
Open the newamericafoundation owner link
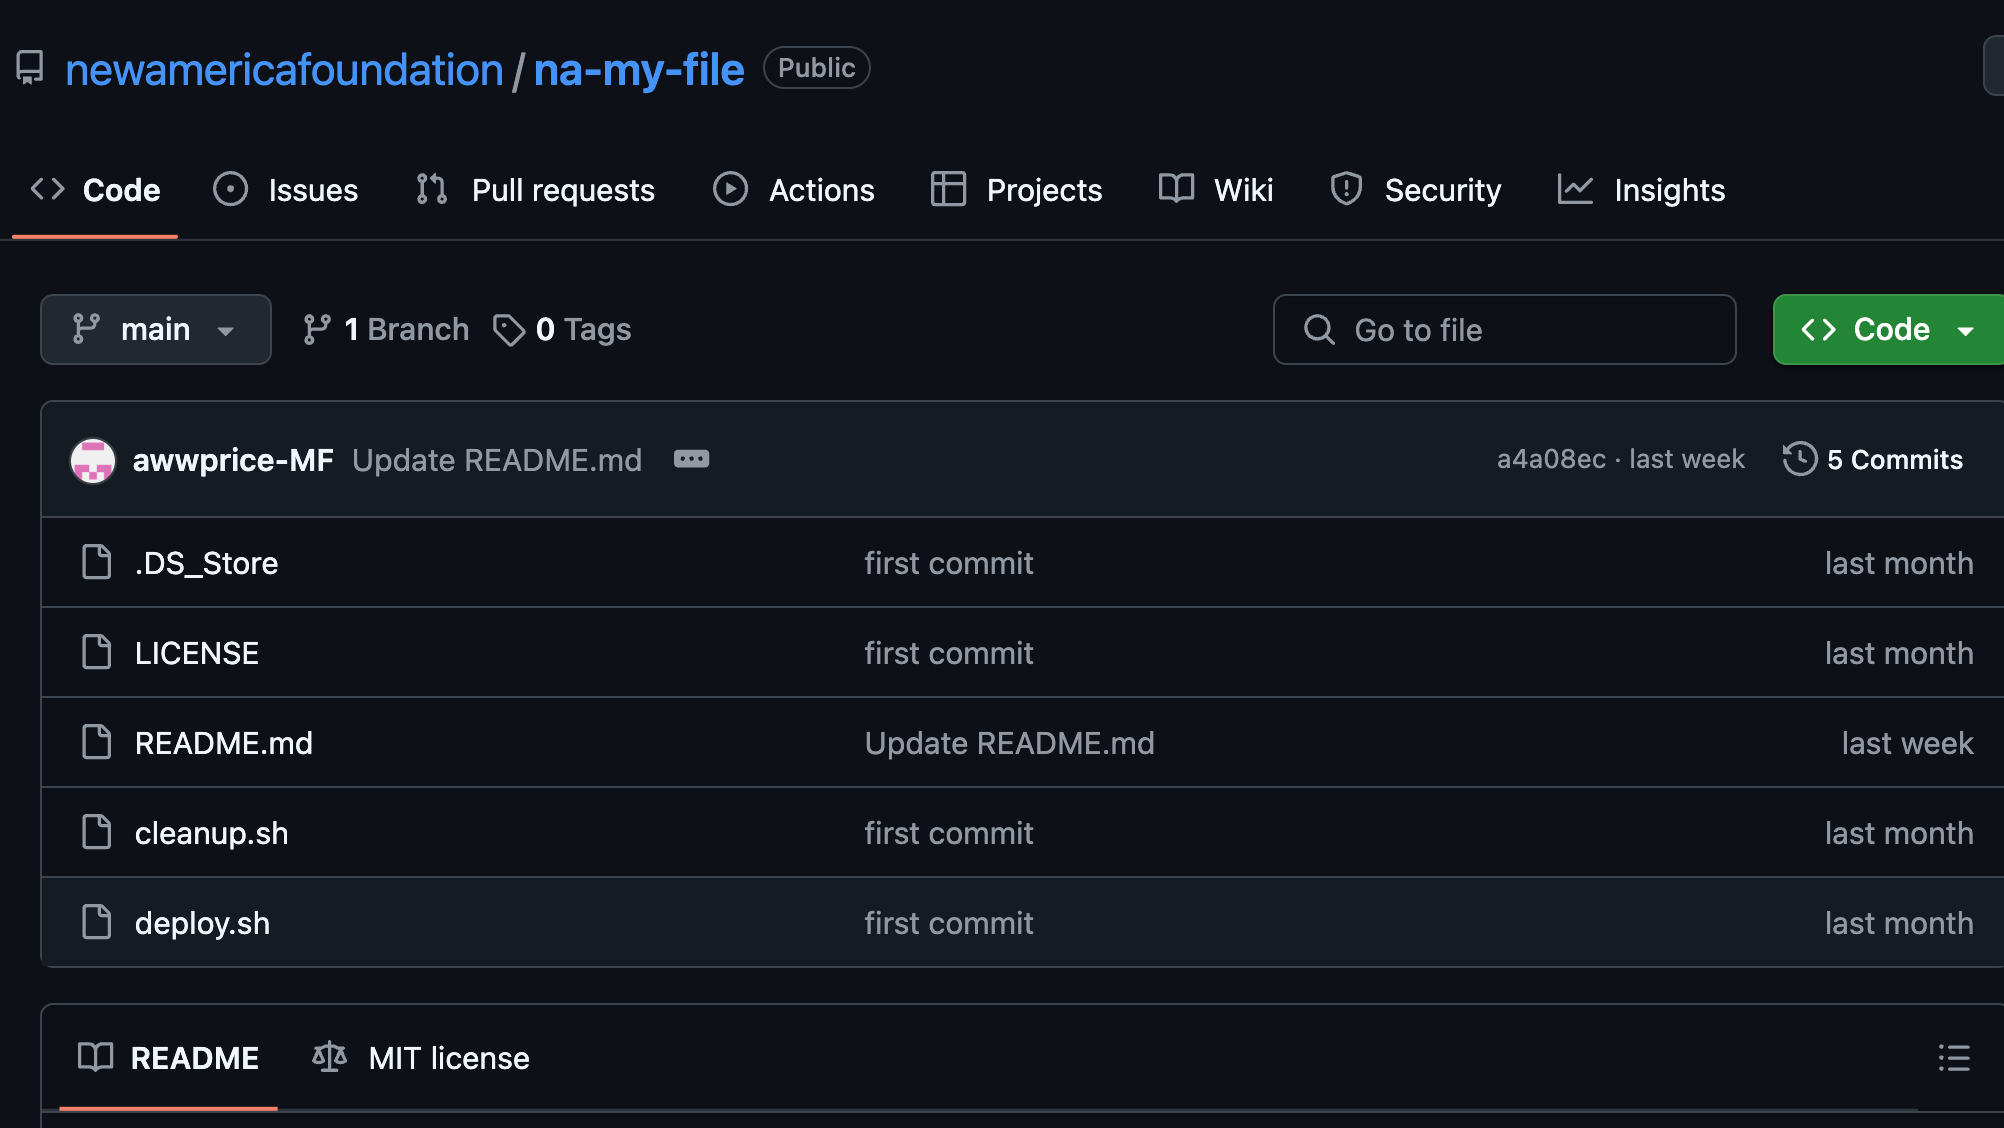tap(284, 70)
